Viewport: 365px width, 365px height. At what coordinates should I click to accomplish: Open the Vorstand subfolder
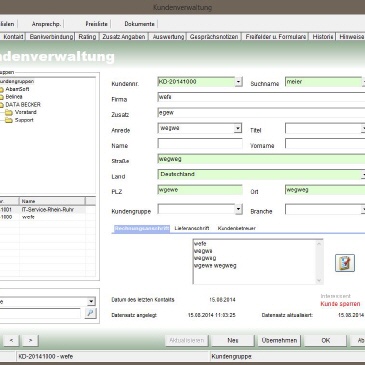point(21,112)
